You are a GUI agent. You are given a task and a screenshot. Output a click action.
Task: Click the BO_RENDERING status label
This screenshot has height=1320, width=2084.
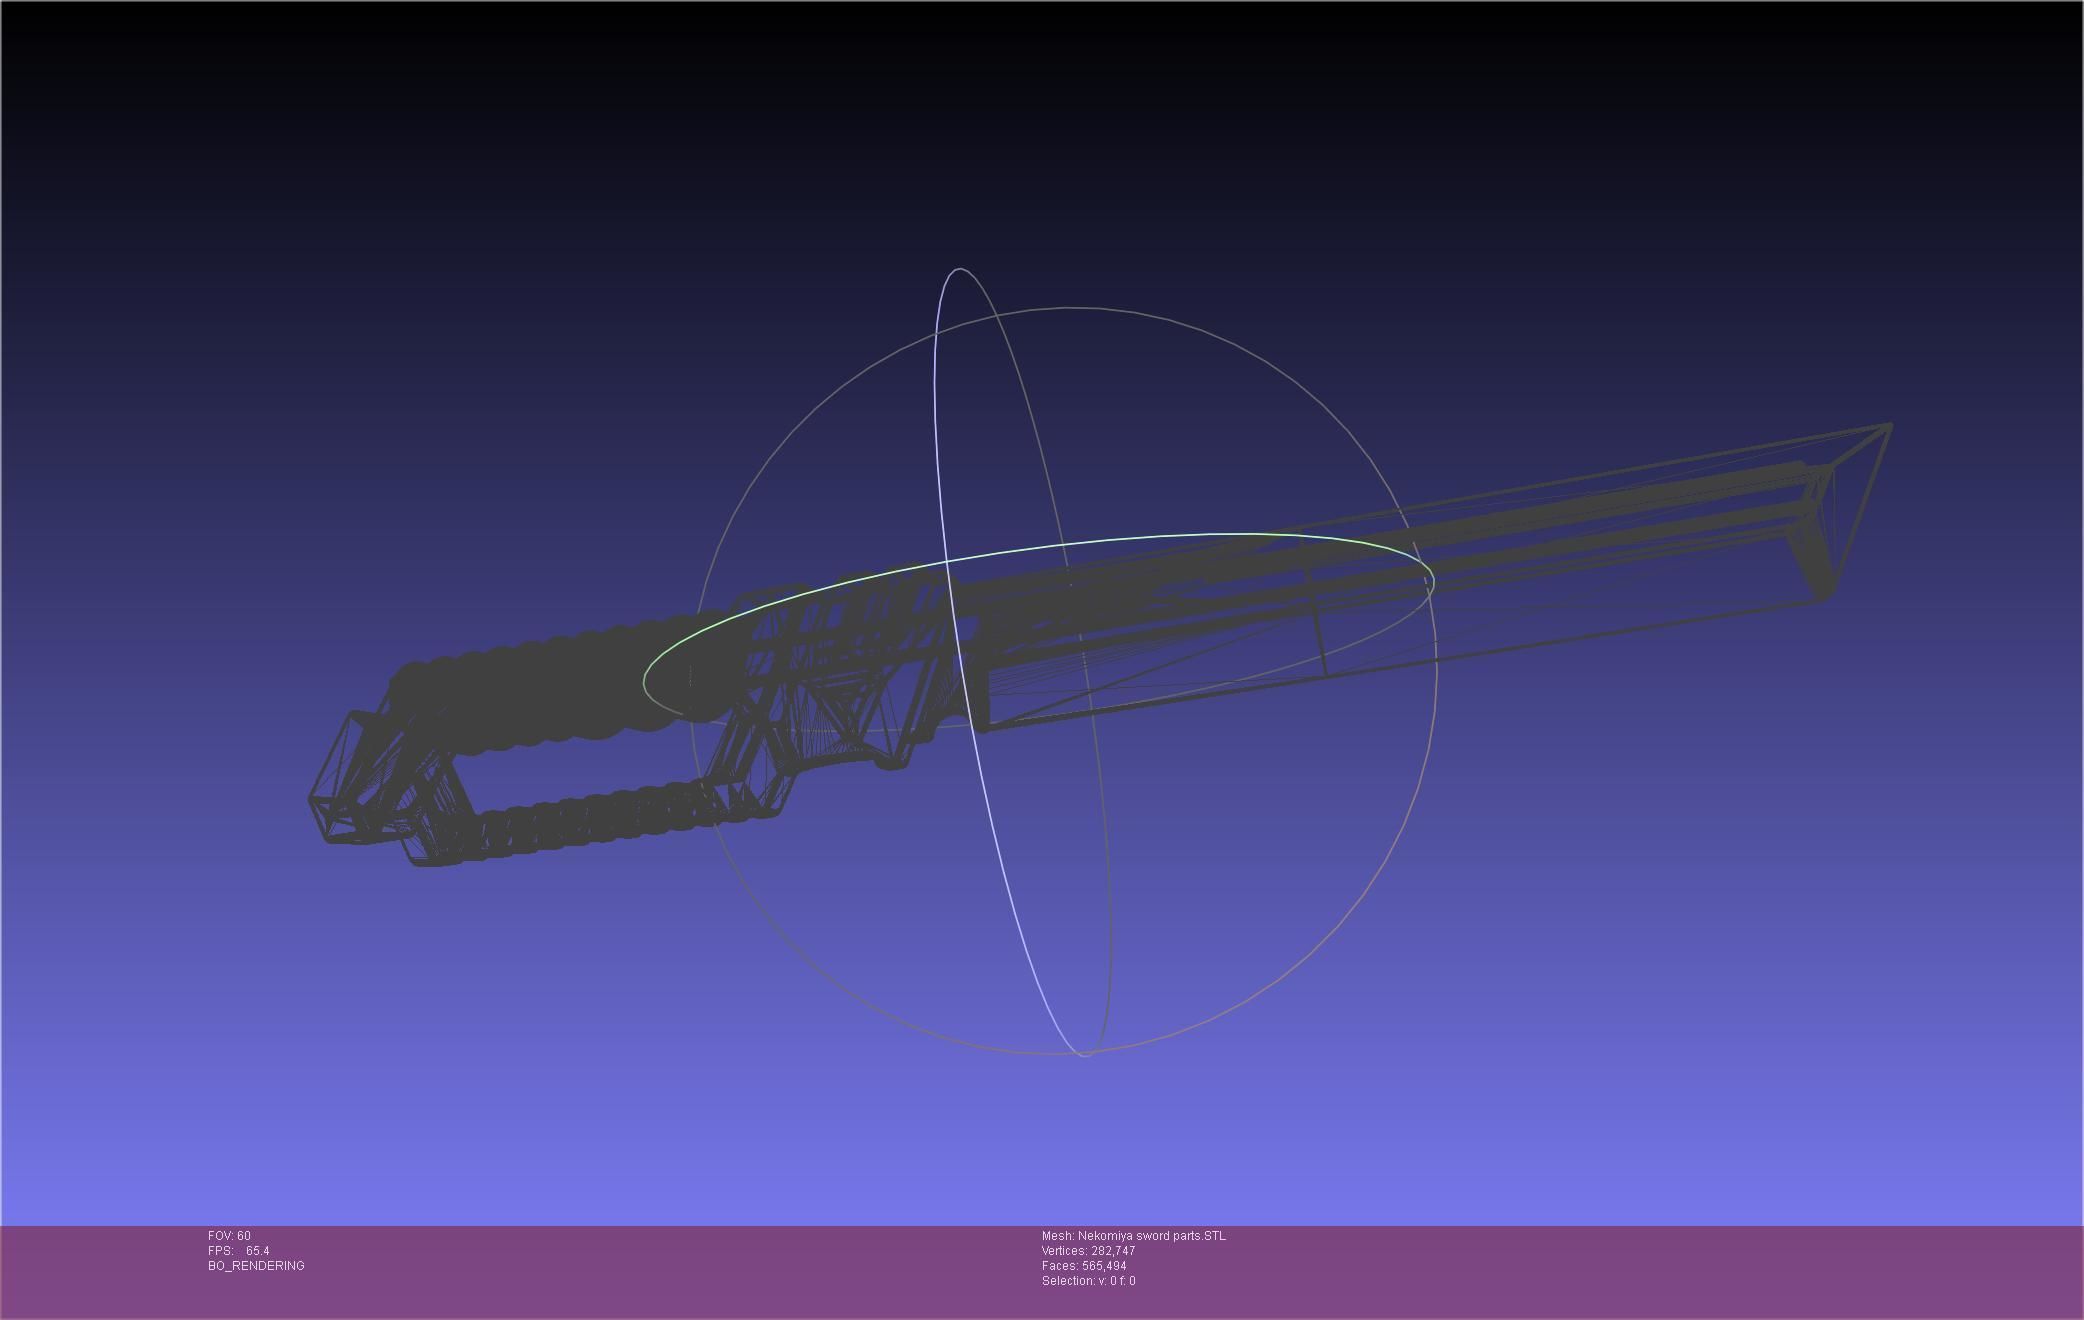[256, 1266]
